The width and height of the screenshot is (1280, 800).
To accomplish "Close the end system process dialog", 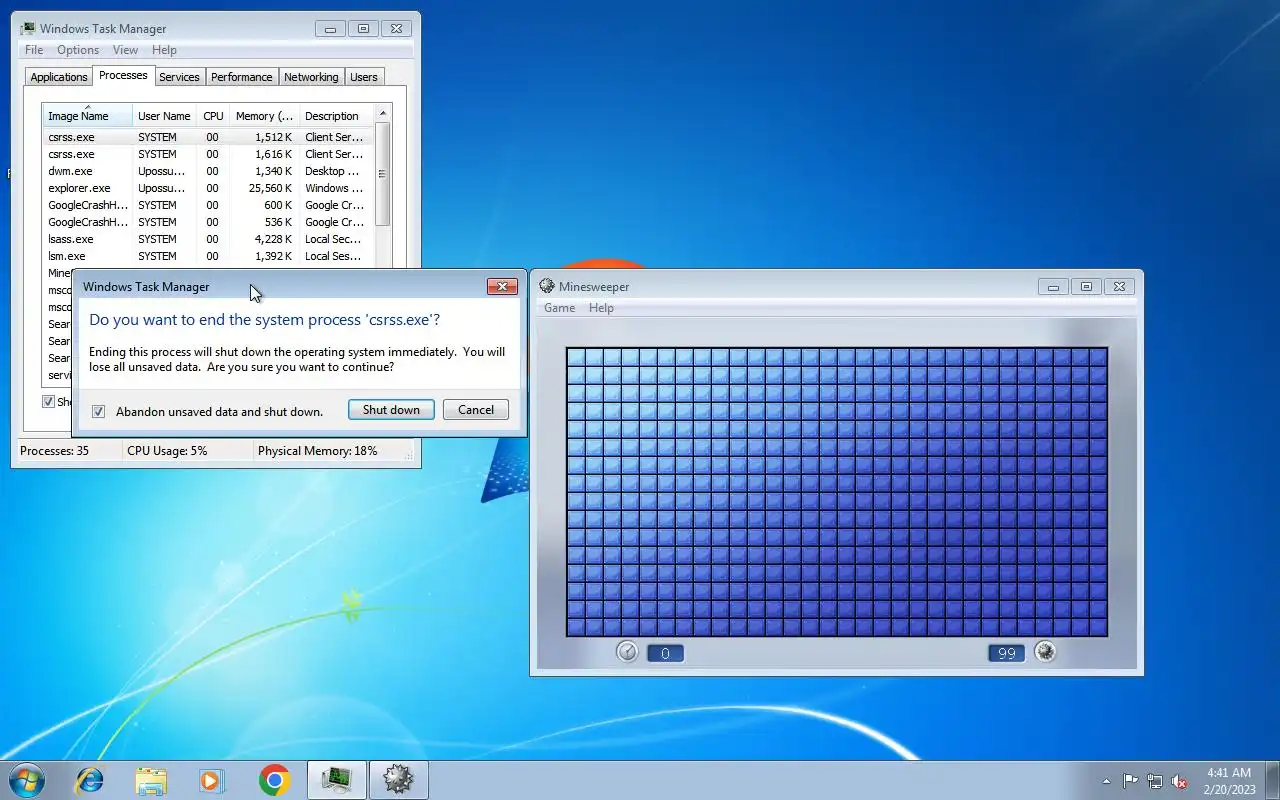I will point(502,286).
